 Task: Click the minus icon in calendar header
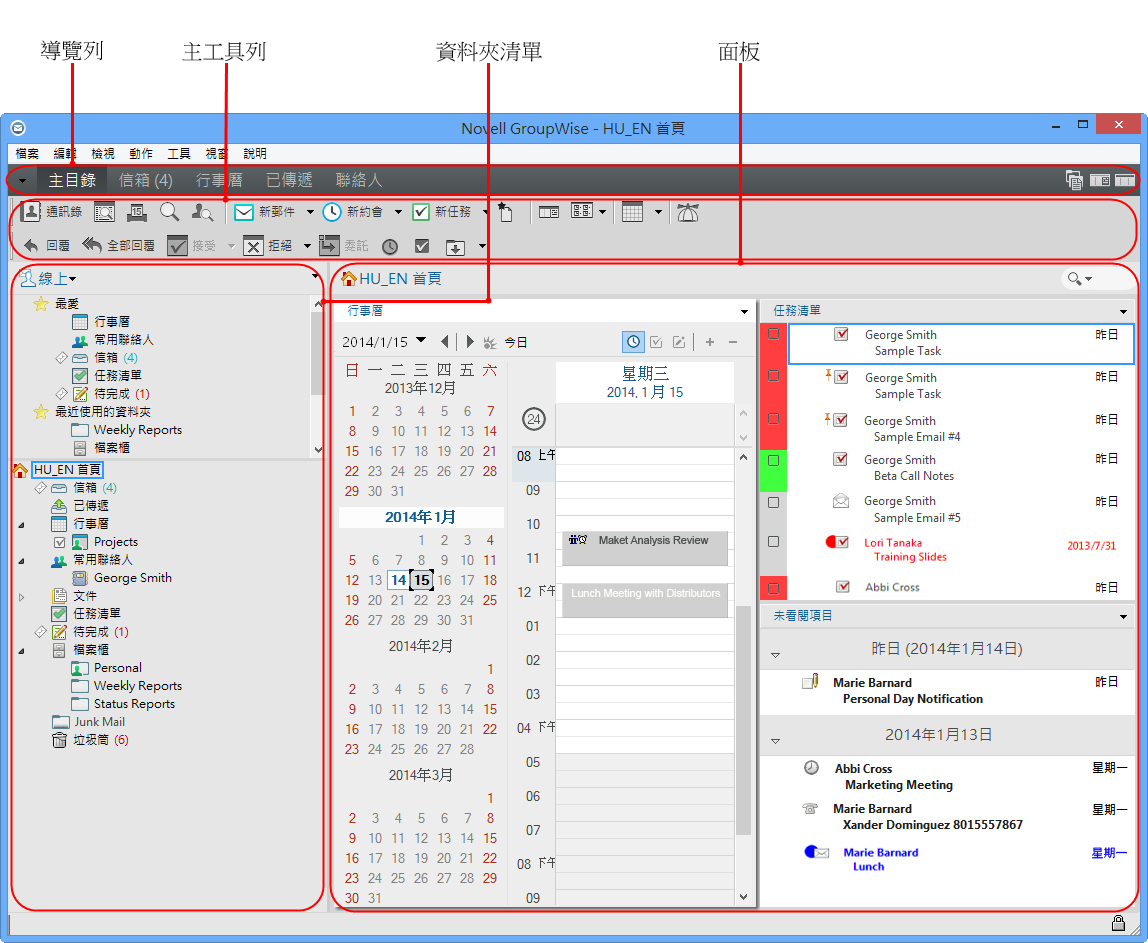tap(732, 342)
